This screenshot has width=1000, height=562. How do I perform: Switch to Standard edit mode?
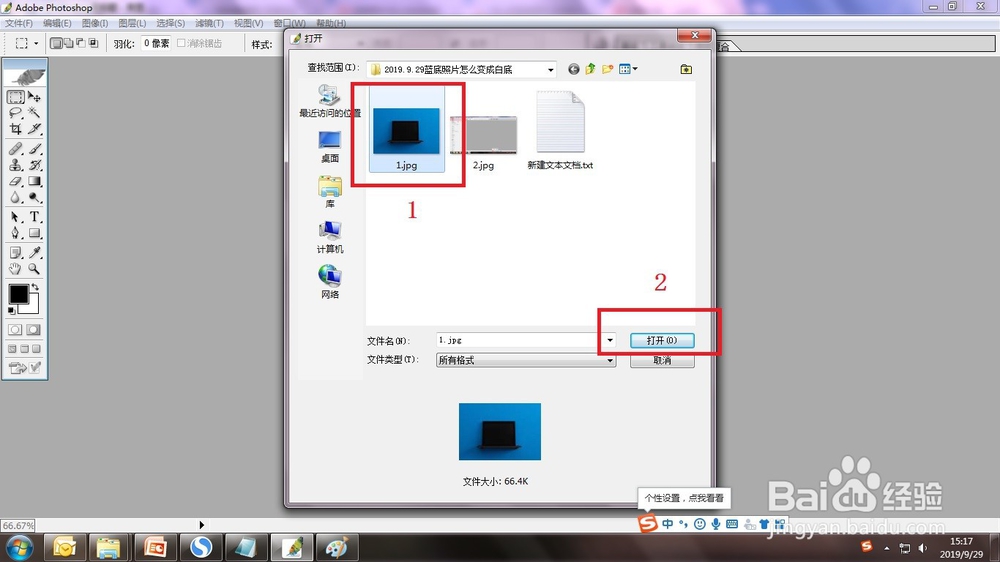coord(16,330)
